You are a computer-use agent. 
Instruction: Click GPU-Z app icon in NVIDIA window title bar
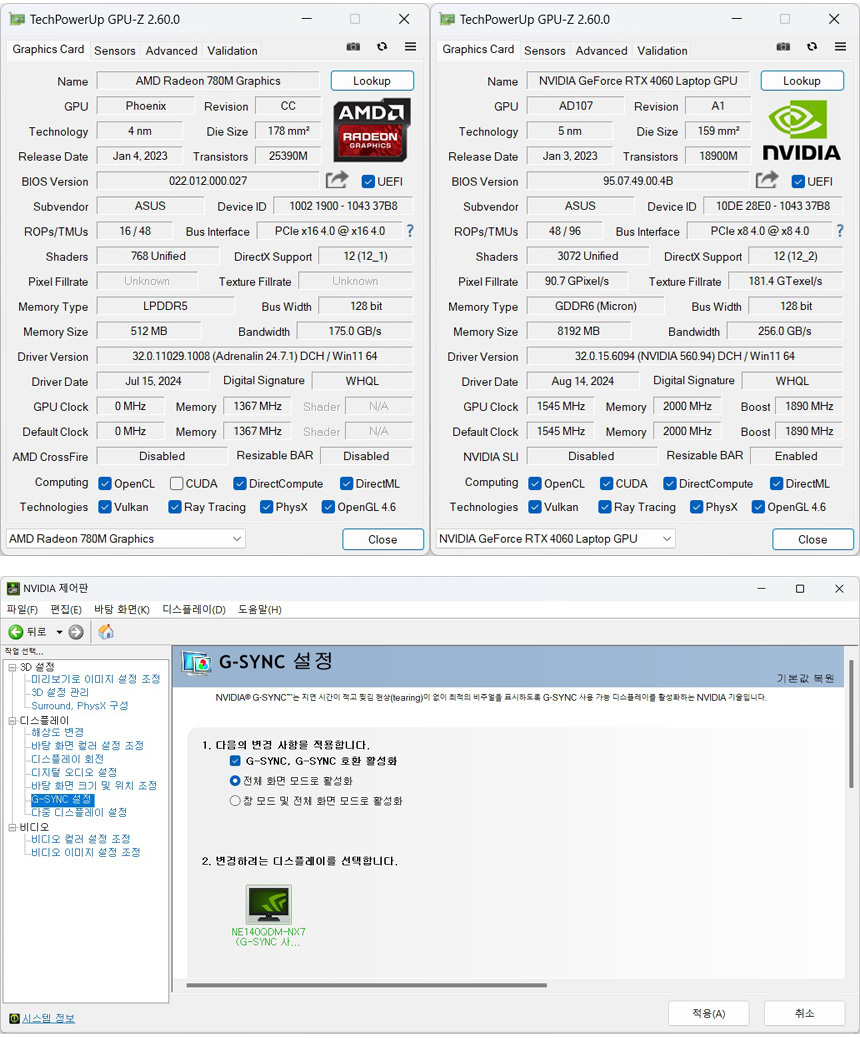448,19
